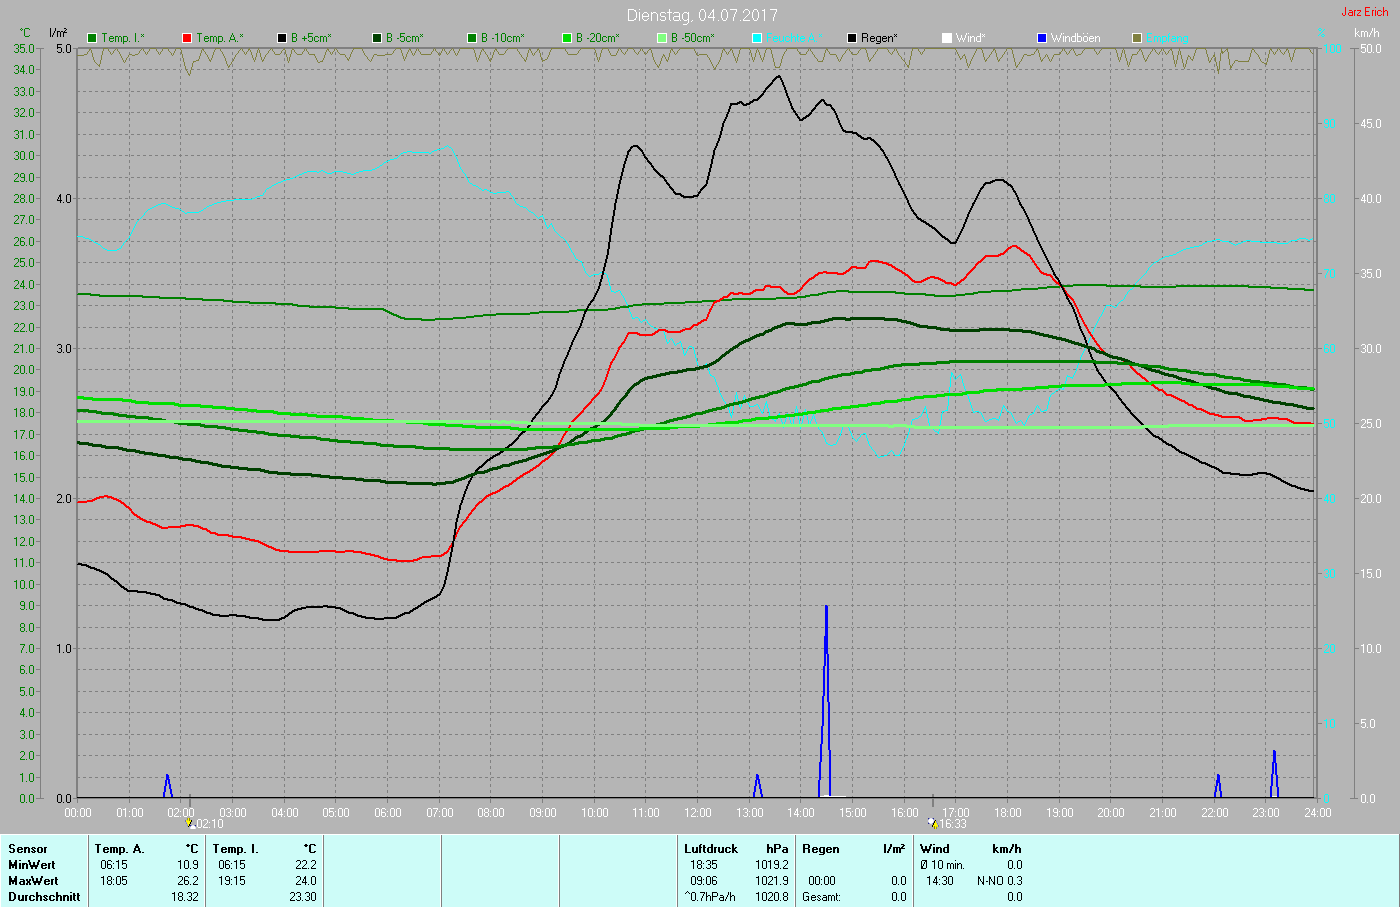Click the Wind column header in table
Screen dimensions: 1400x907
point(934,849)
